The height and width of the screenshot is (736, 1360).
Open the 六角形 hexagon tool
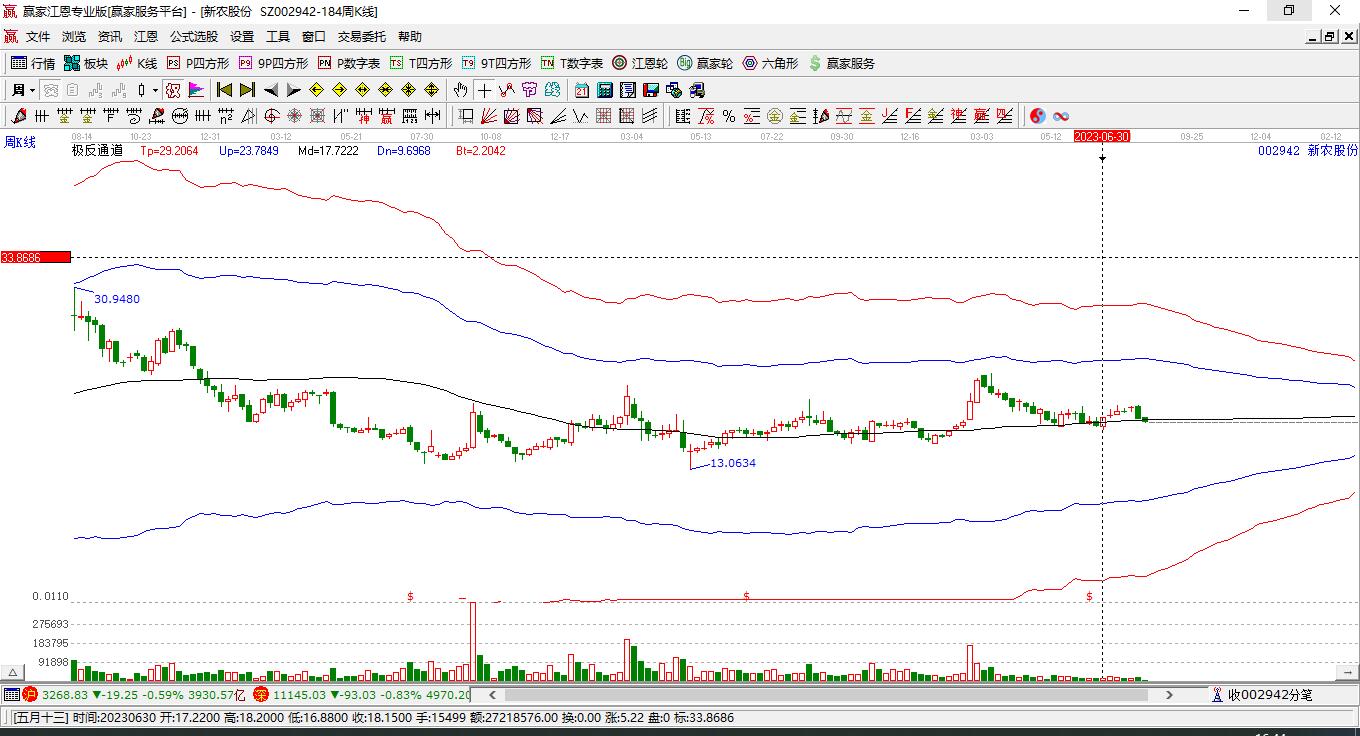tap(770, 63)
